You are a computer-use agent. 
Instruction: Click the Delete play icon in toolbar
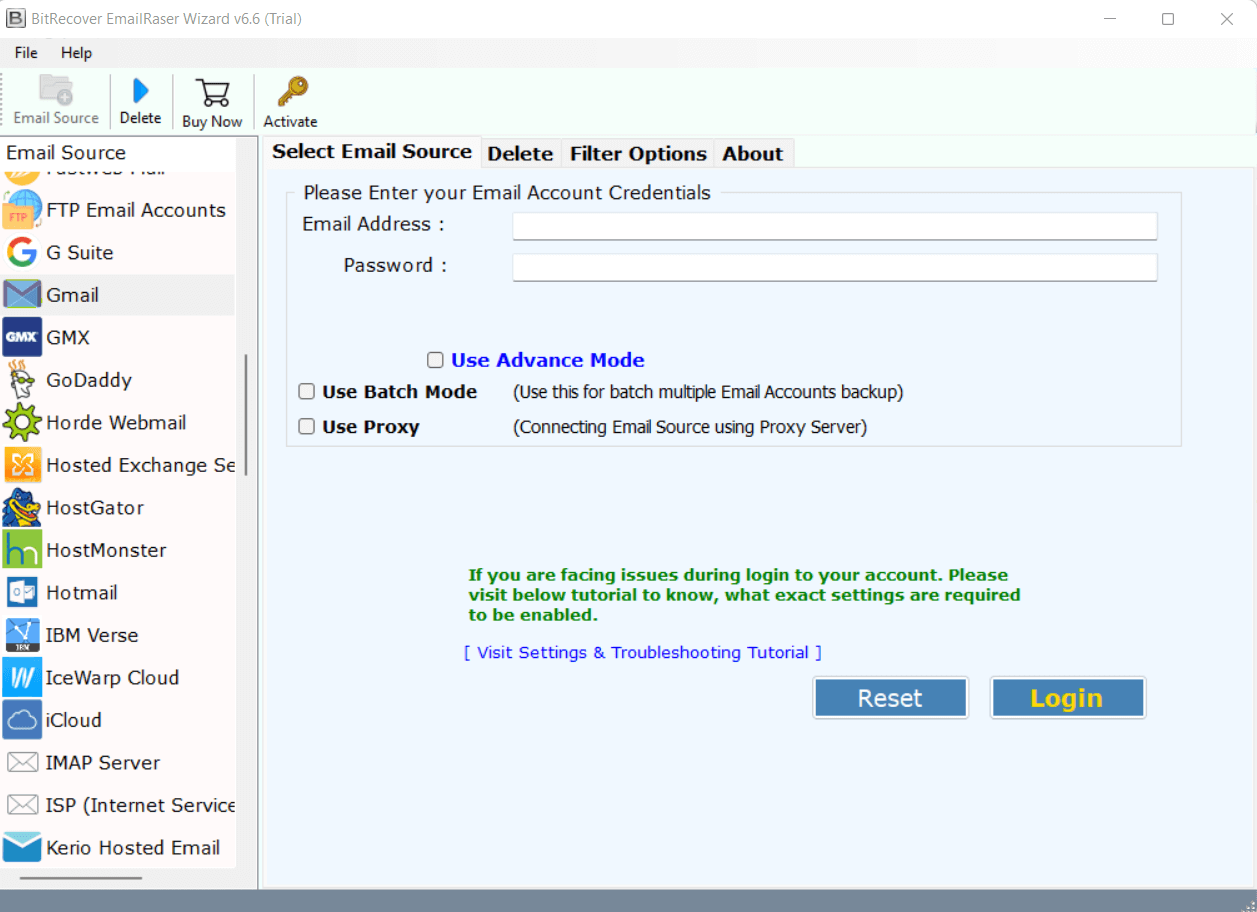tap(140, 91)
